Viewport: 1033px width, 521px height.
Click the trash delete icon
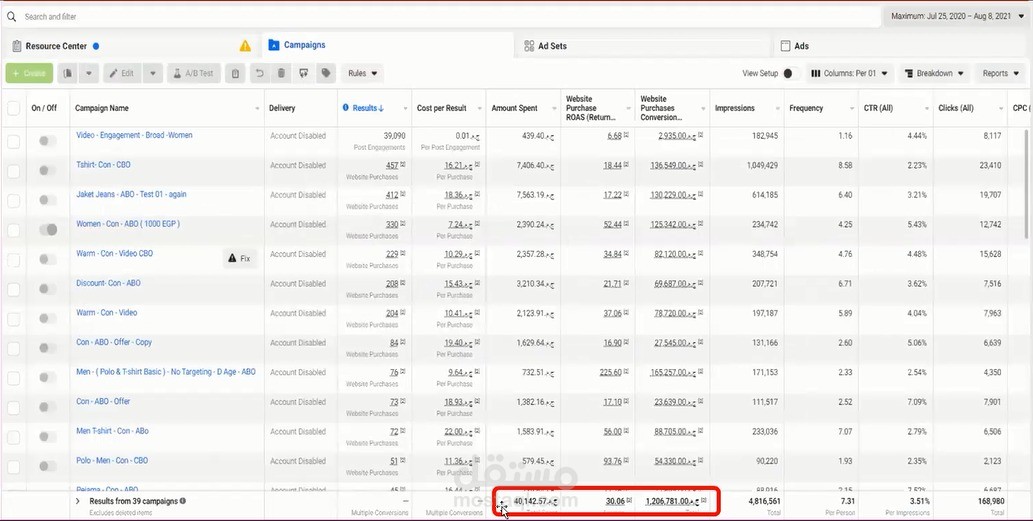(x=281, y=74)
